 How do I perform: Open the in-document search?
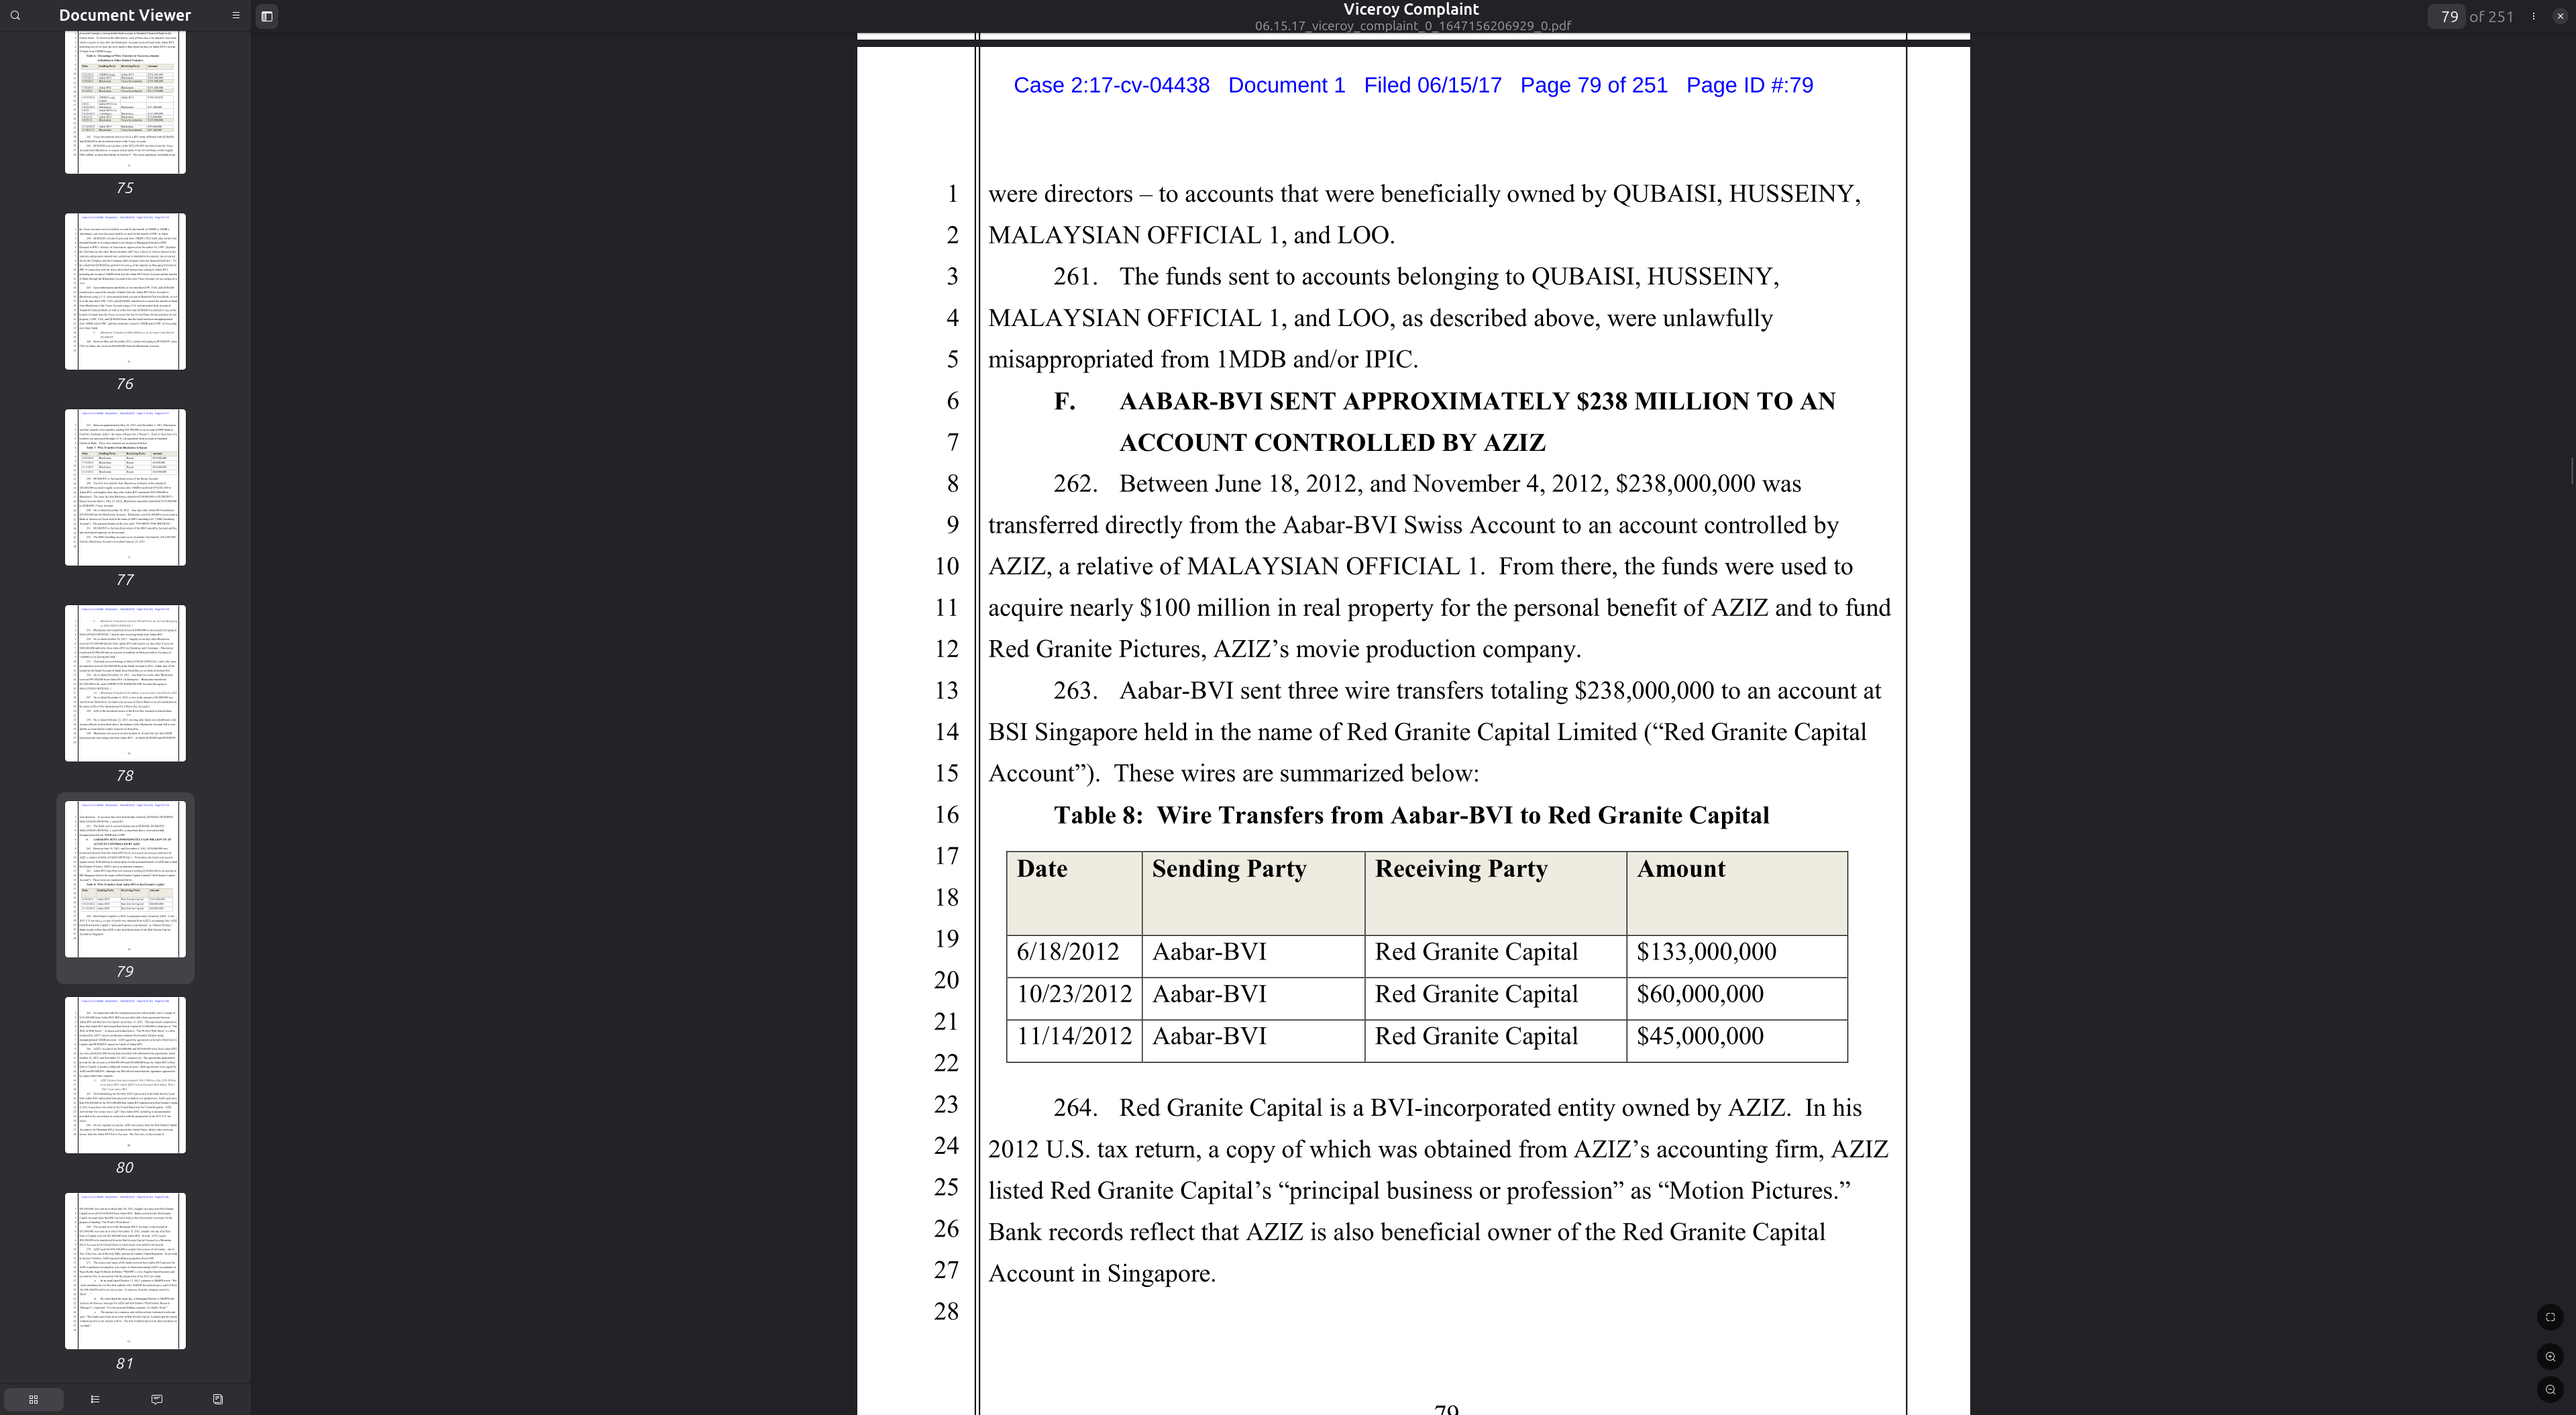coord(15,15)
